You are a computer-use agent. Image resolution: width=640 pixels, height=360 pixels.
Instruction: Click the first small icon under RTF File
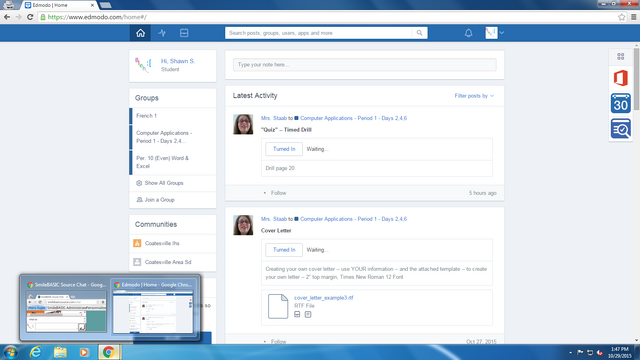(x=297, y=314)
